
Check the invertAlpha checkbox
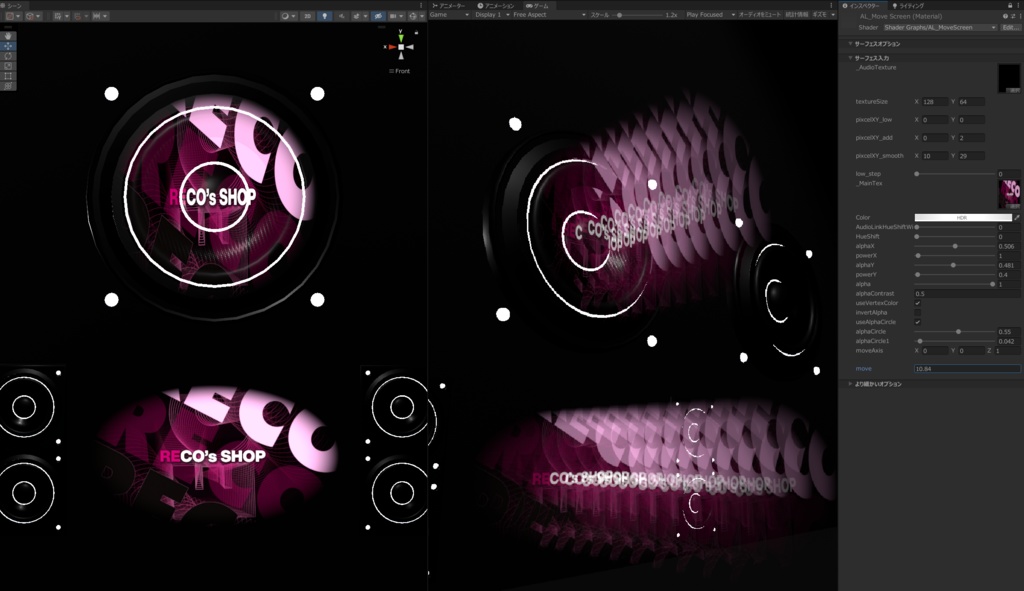coord(918,313)
